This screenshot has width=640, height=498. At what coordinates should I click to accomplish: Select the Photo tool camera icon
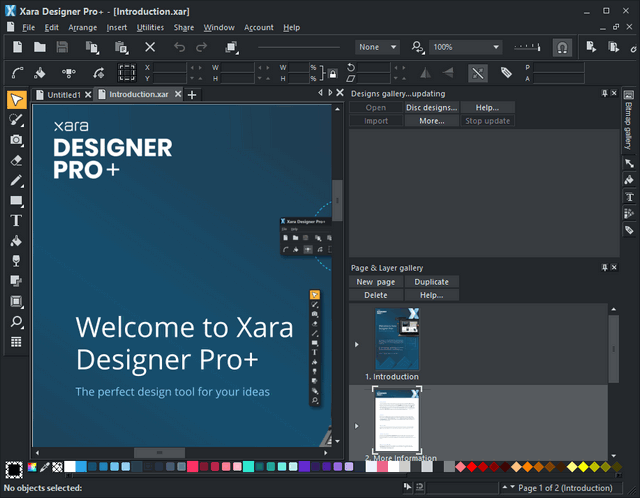pyautogui.click(x=16, y=140)
